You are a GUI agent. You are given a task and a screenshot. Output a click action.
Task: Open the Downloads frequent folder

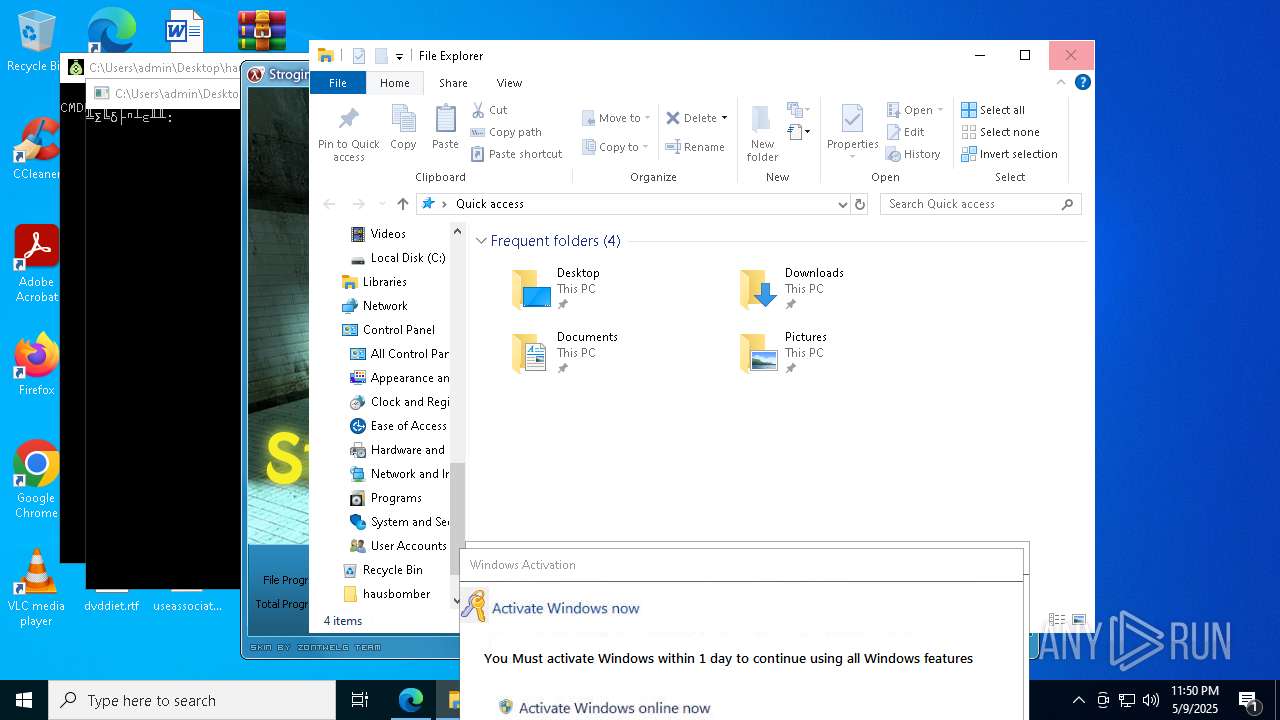792,288
